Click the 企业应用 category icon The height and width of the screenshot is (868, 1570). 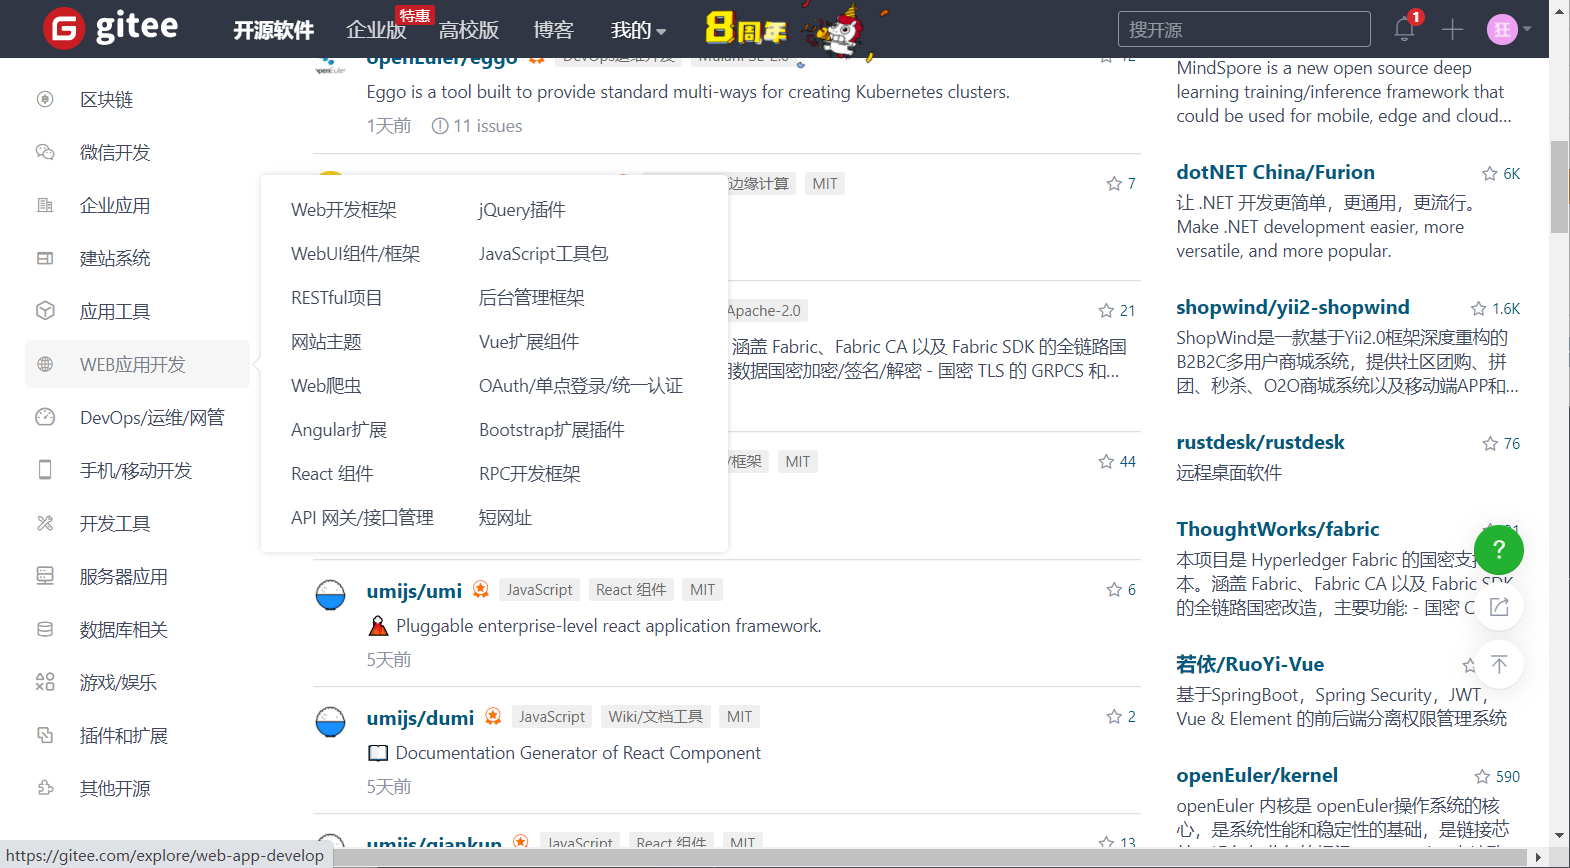45,205
